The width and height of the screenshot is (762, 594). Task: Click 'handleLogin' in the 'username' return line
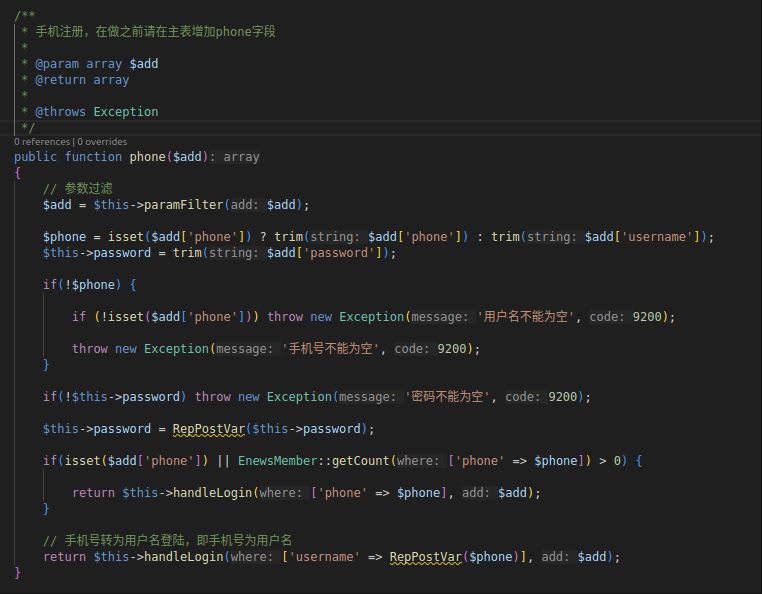point(184,557)
